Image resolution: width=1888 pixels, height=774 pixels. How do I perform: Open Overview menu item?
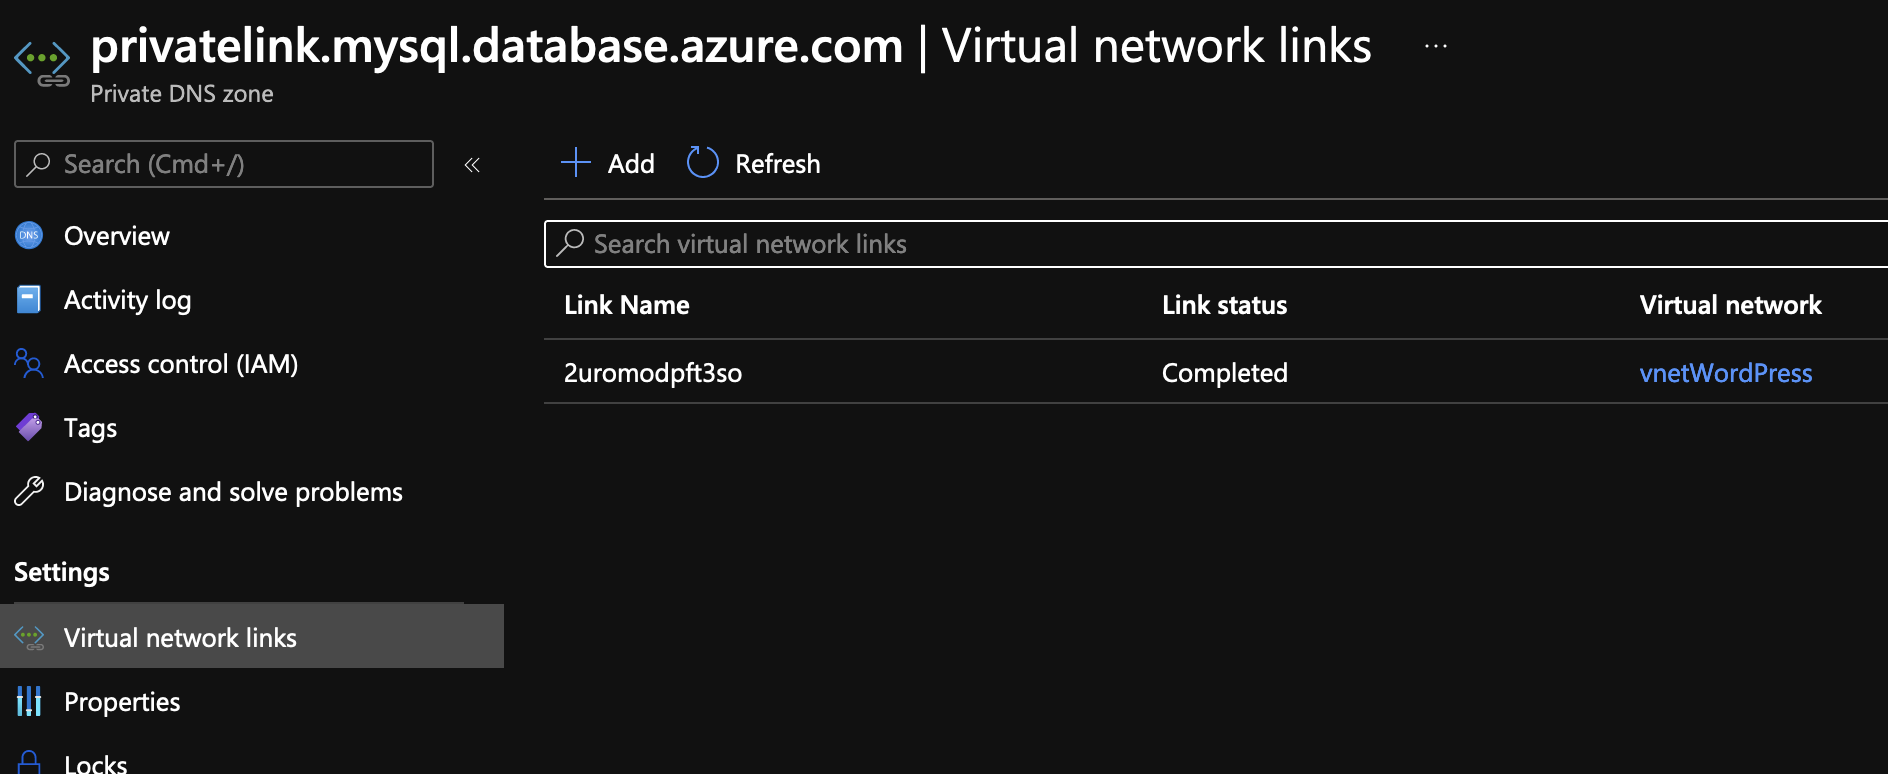(117, 236)
